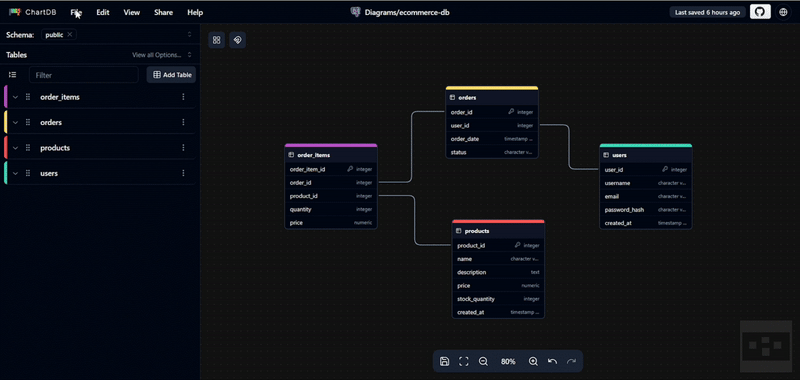
Task: Click the table icon on the products node header
Action: tap(458, 231)
